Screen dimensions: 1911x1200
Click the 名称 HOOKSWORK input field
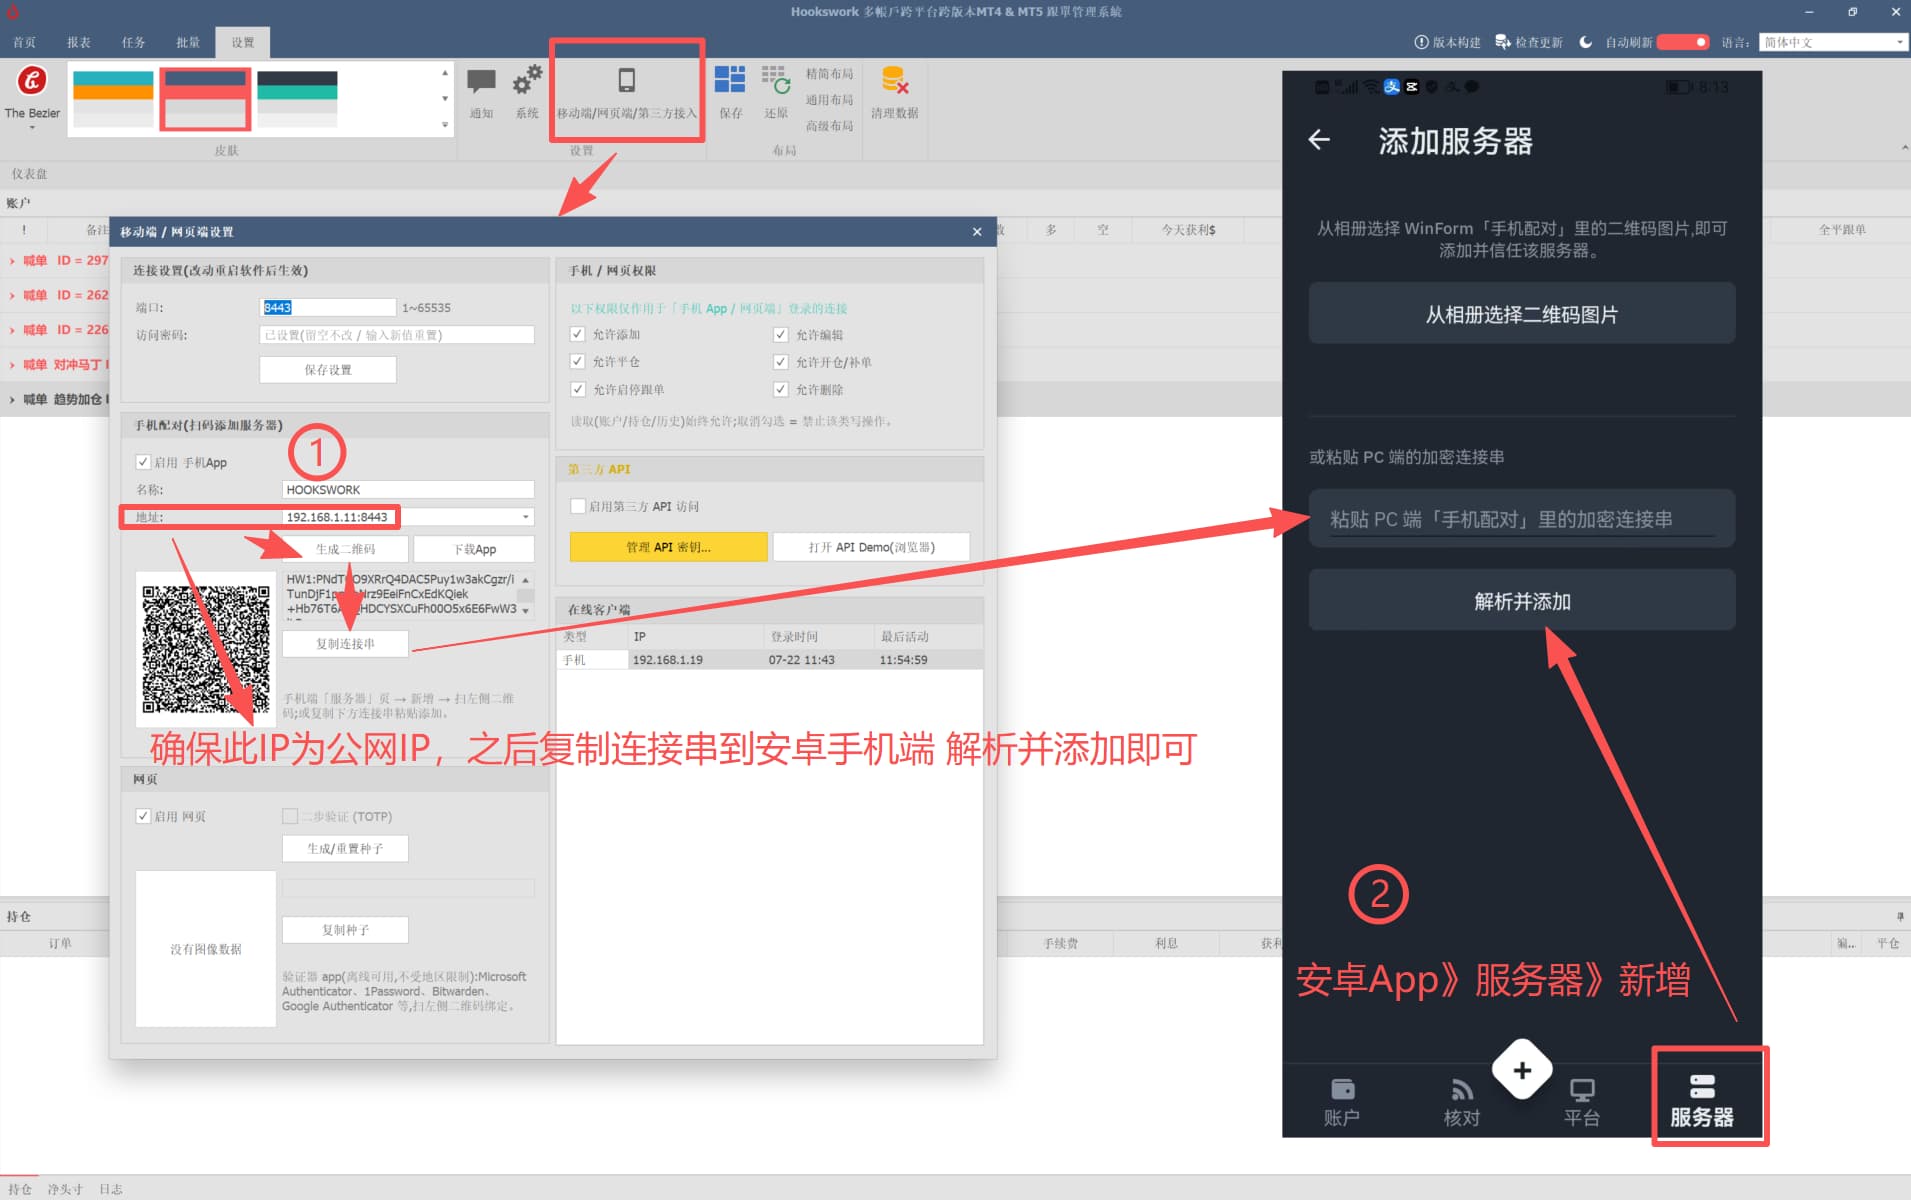pos(408,490)
